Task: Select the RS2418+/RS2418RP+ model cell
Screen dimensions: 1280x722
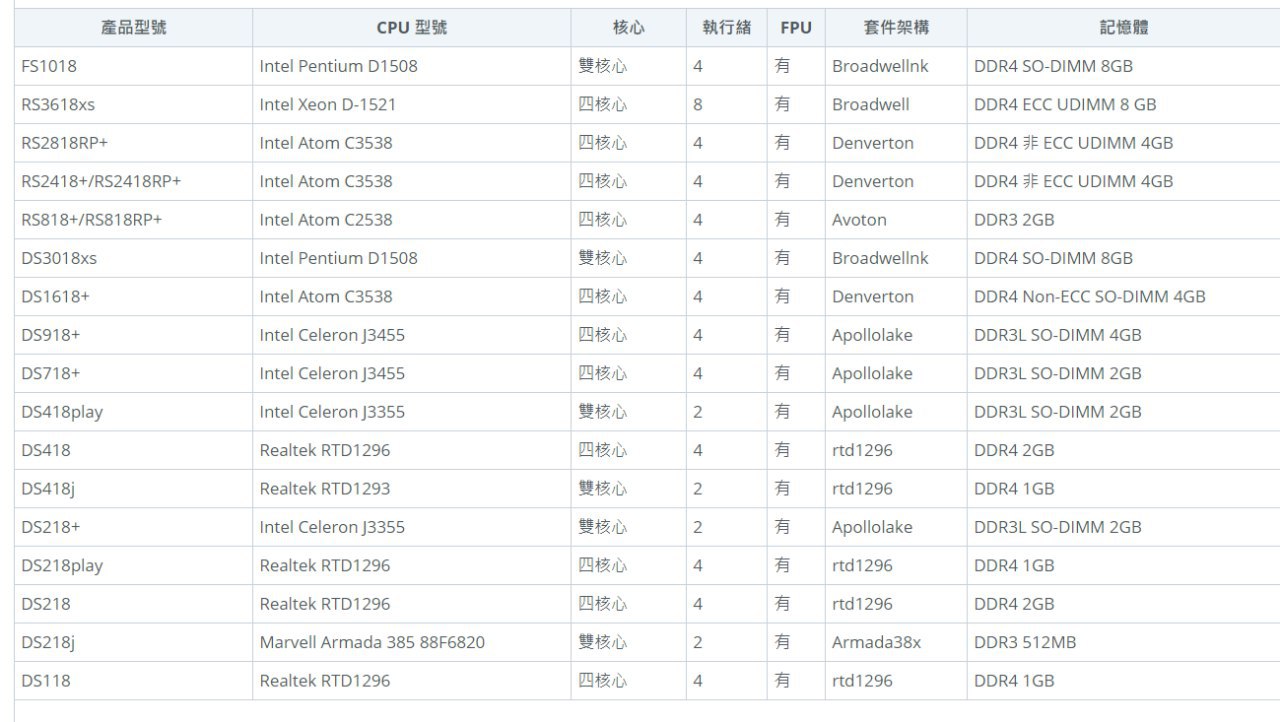Action: tap(101, 181)
